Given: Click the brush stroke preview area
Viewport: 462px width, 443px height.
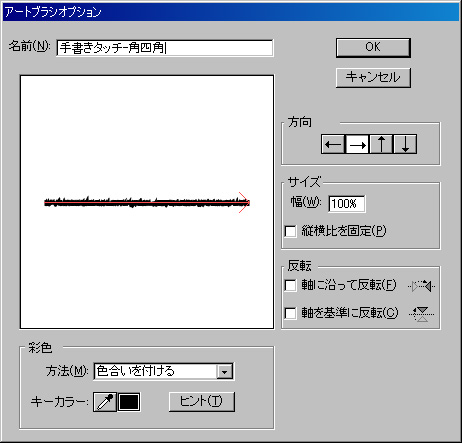Looking at the screenshot, I should coord(147,202).
